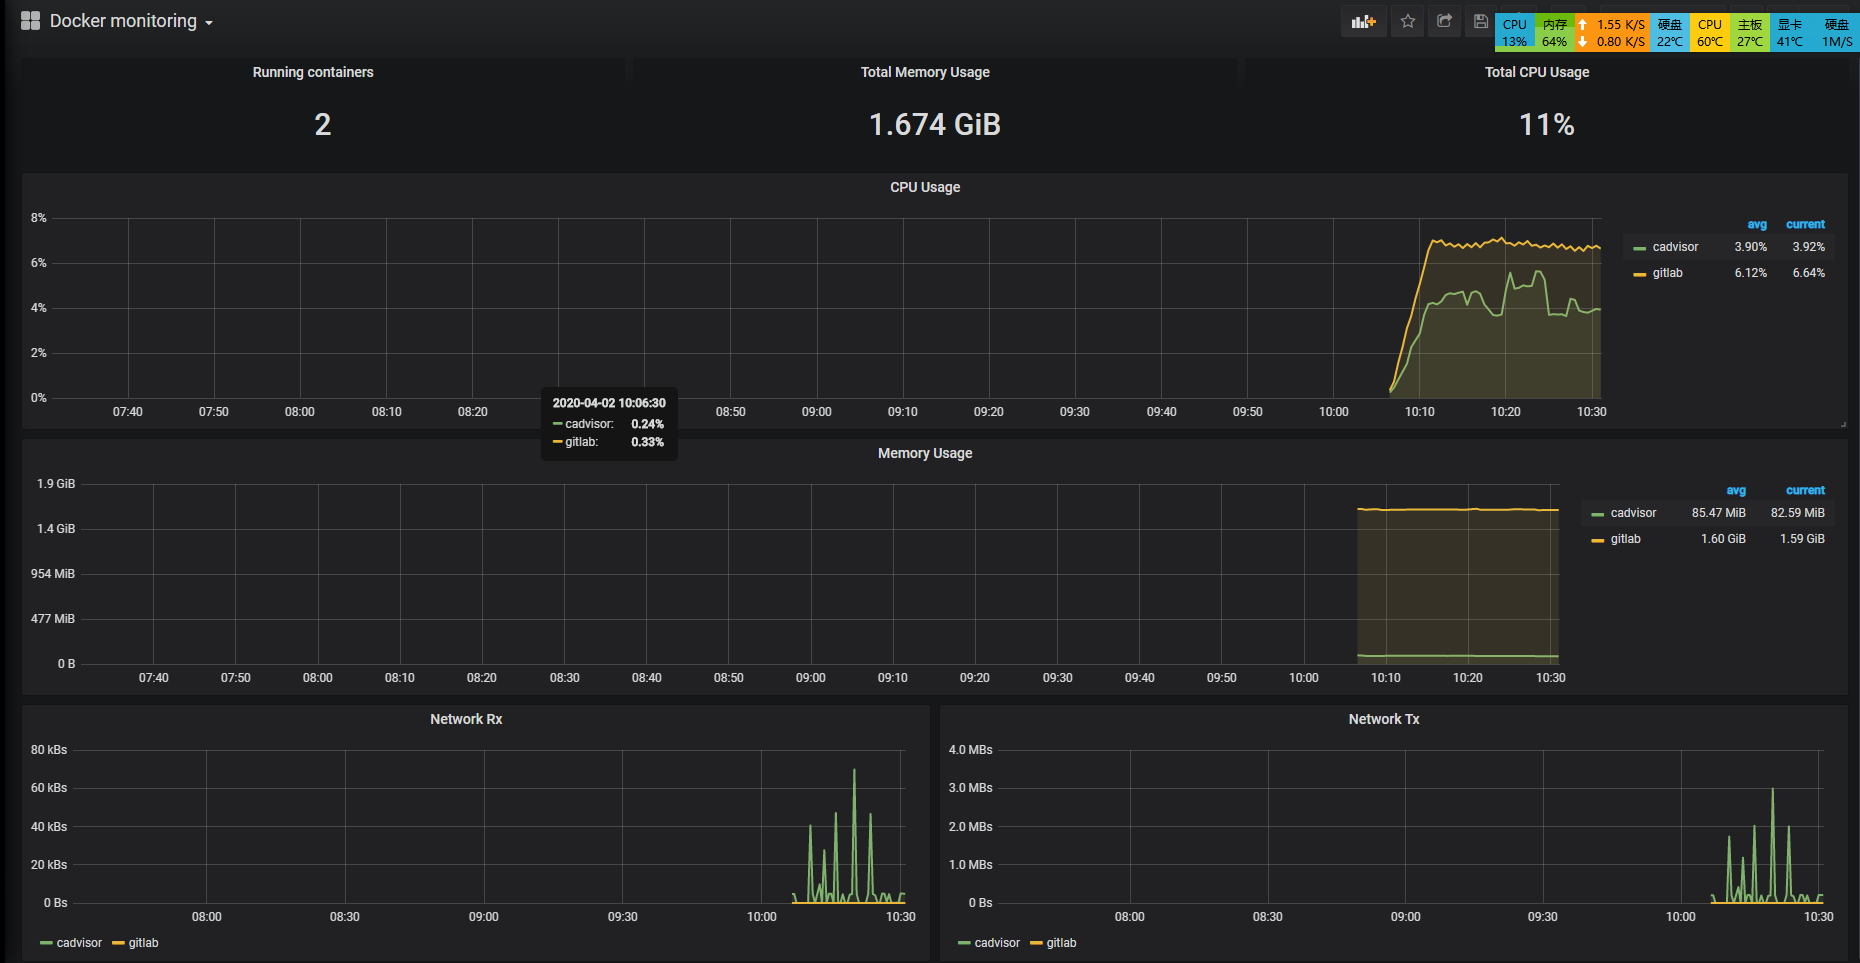The width and height of the screenshot is (1860, 963).
Task: Click gitlab current value 6.64%
Action: (1808, 273)
